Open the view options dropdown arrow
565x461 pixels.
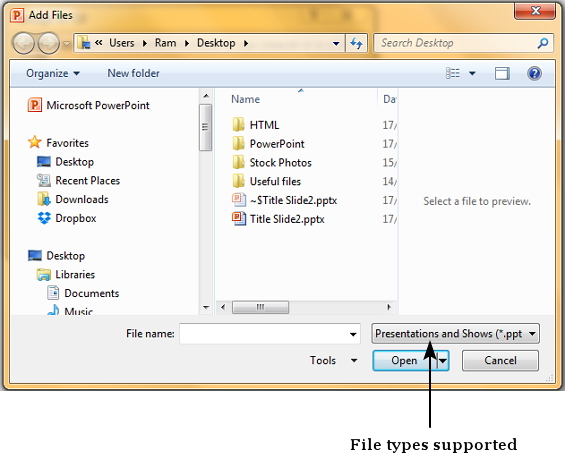coord(472,74)
